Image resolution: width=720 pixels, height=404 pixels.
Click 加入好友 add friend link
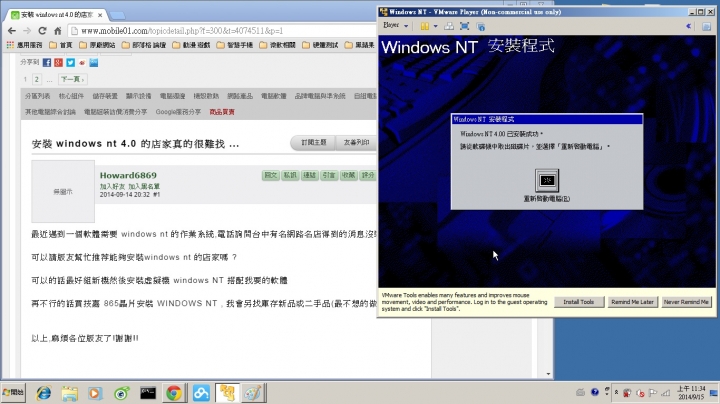[112, 186]
